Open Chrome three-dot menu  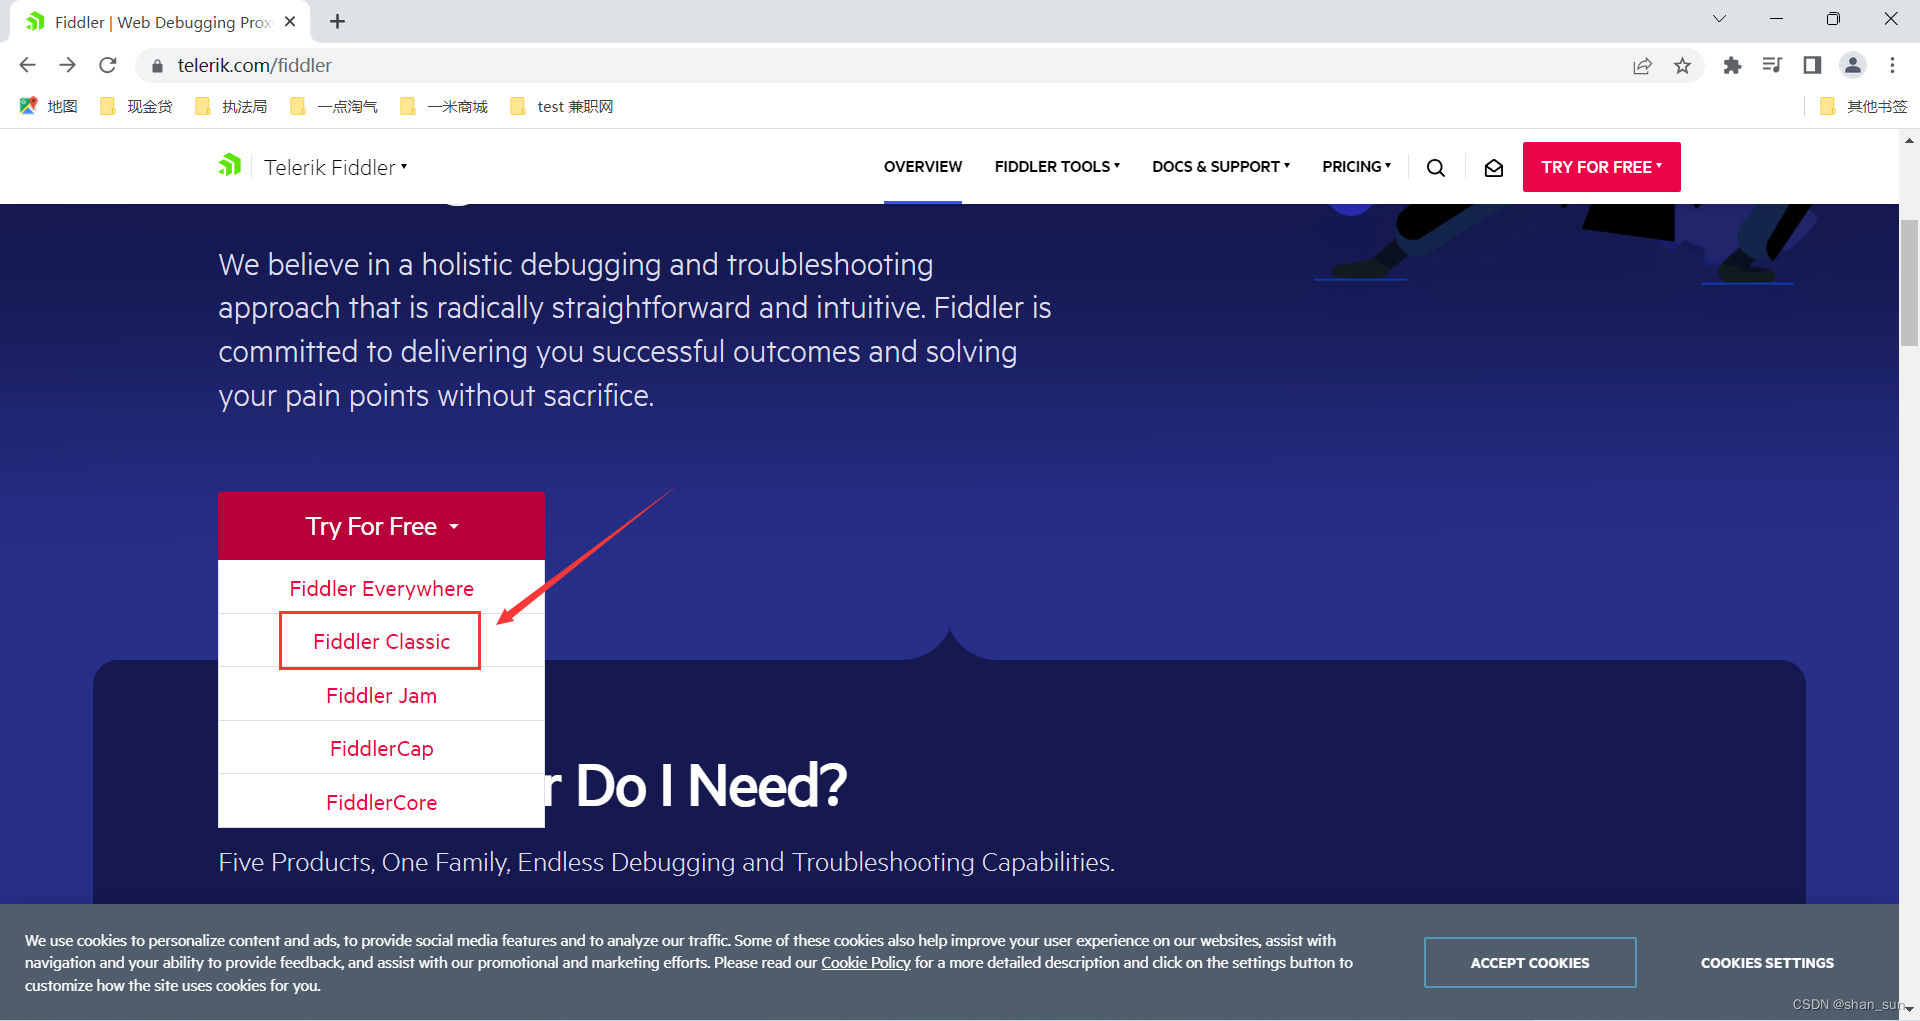pyautogui.click(x=1892, y=65)
